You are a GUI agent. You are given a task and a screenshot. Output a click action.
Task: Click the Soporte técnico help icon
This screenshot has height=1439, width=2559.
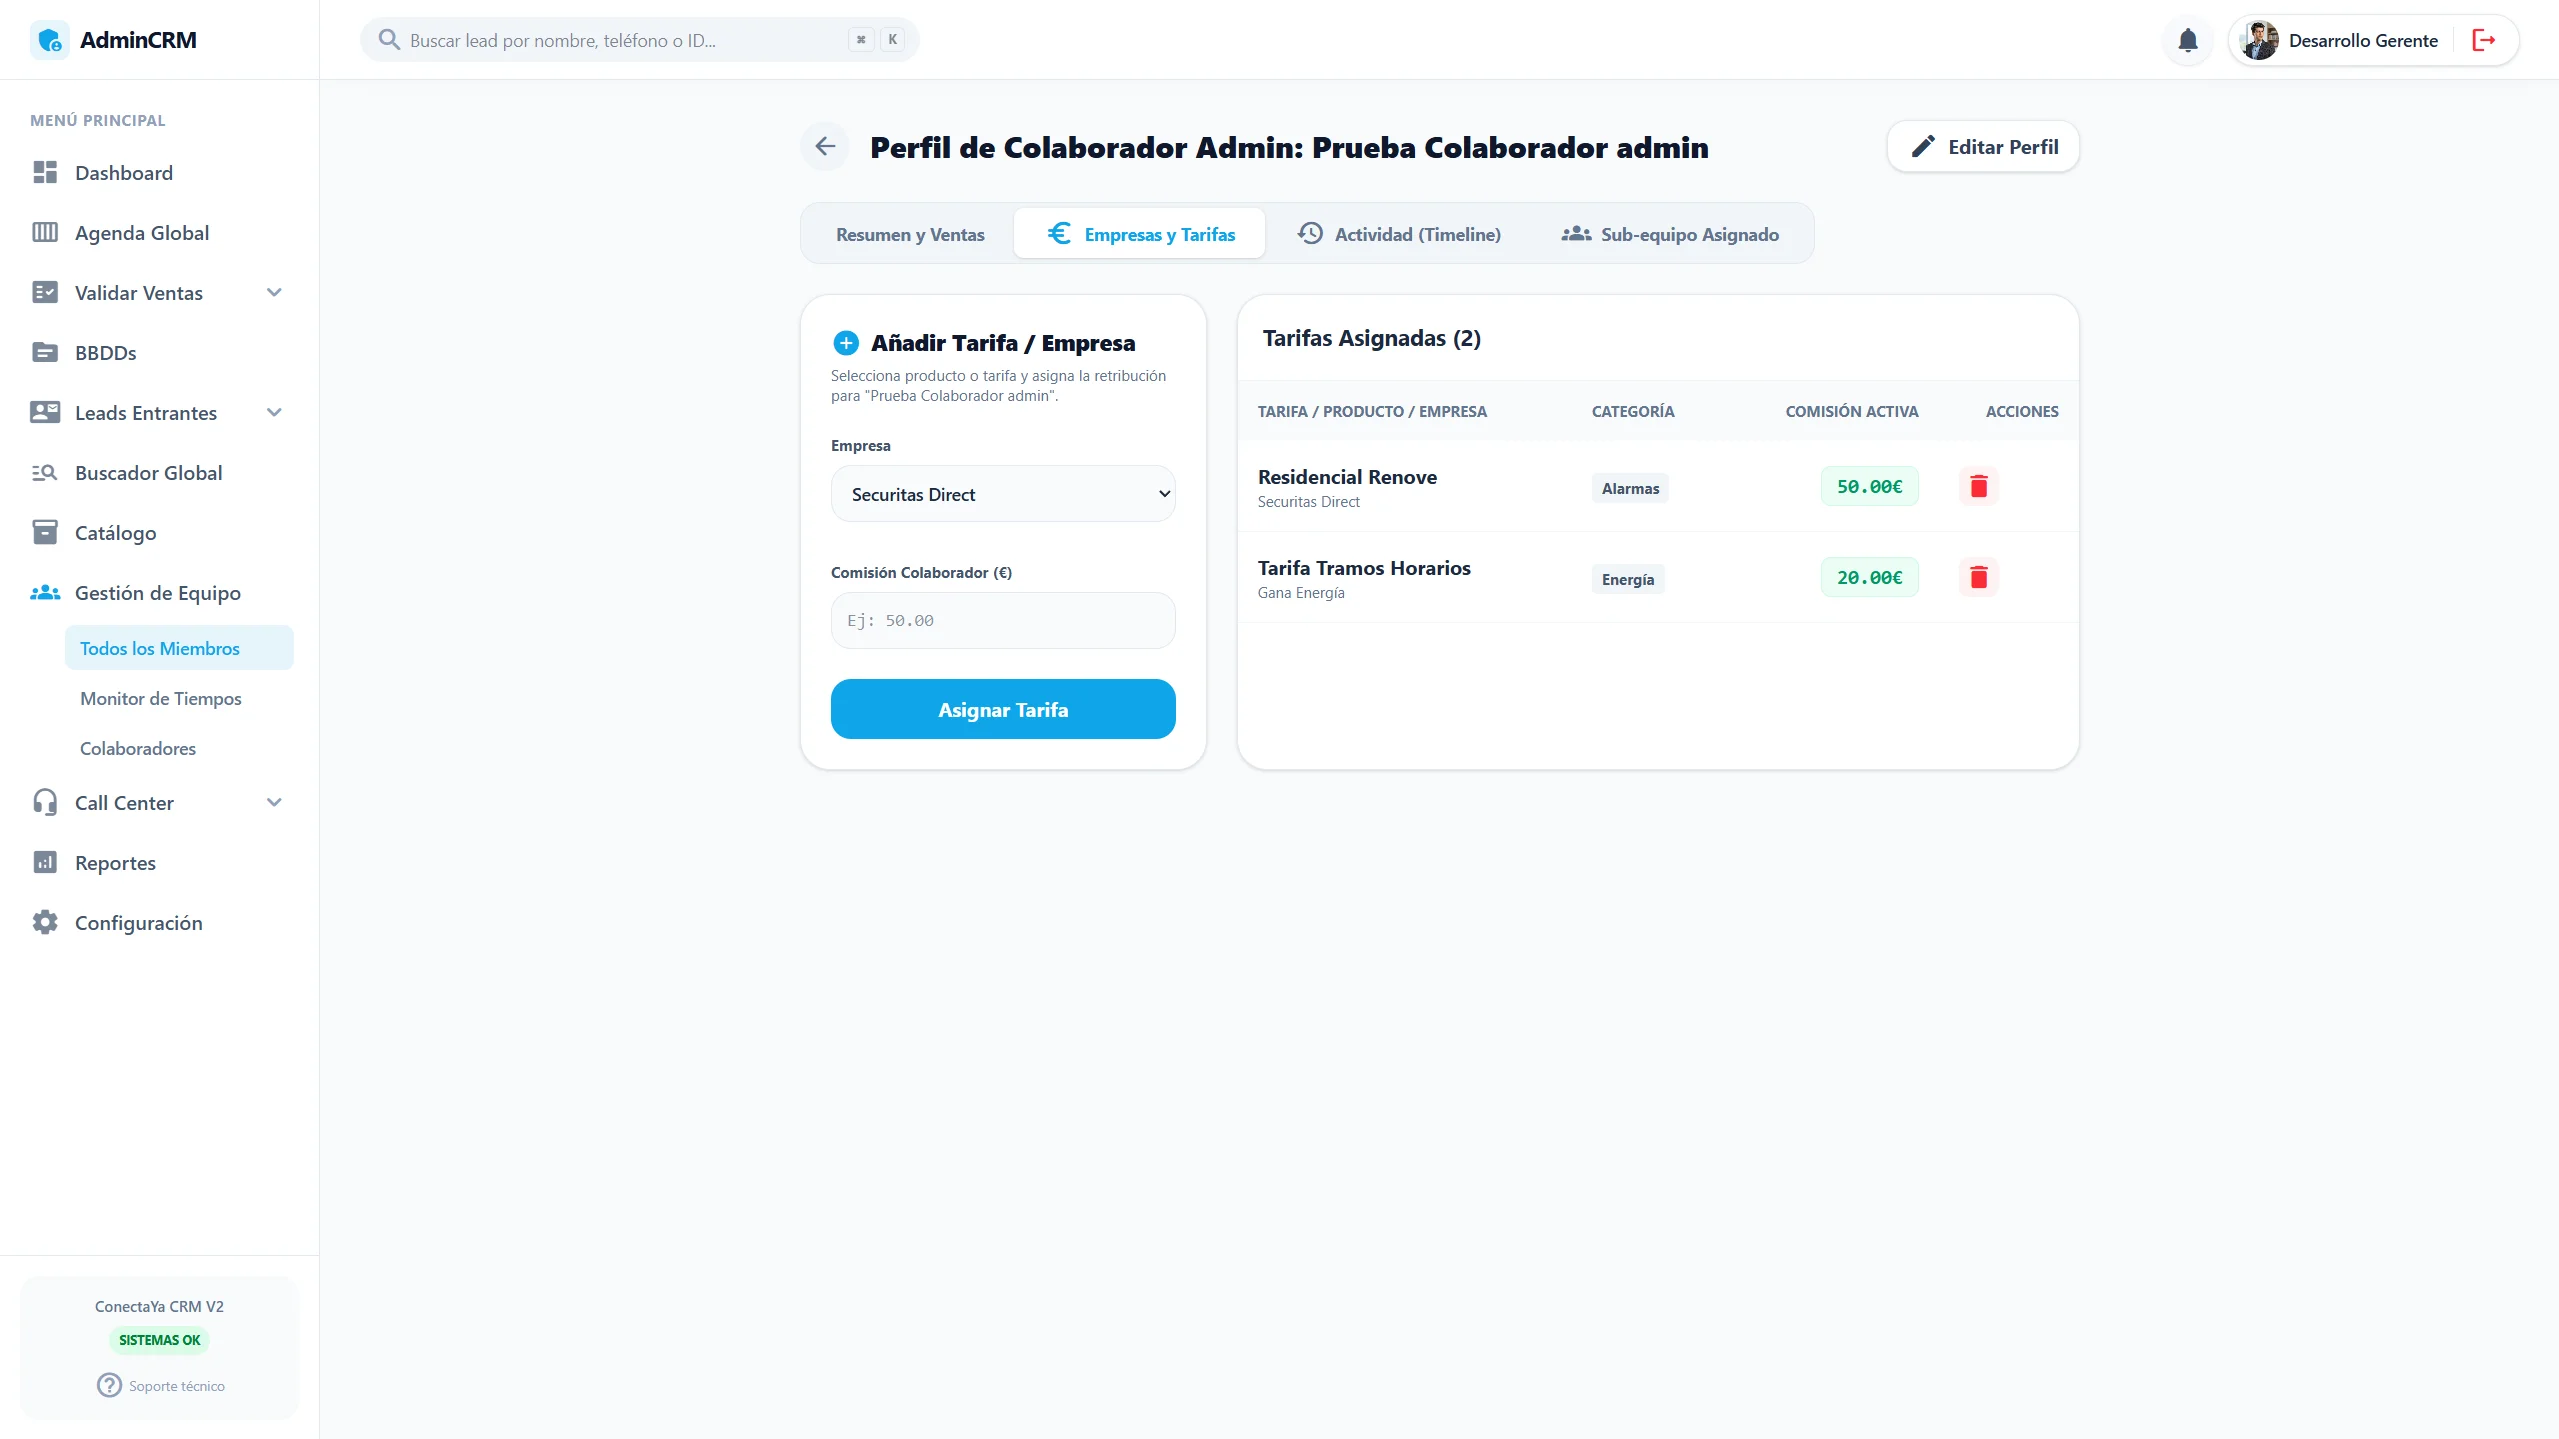(x=109, y=1385)
